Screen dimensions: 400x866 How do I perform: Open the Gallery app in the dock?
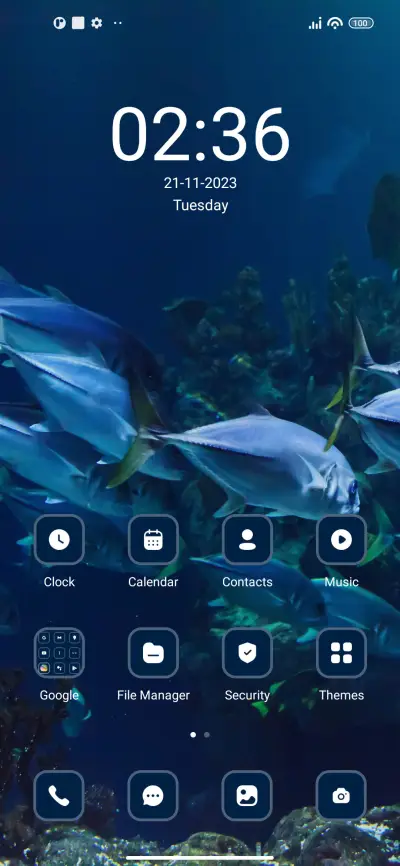click(x=247, y=795)
